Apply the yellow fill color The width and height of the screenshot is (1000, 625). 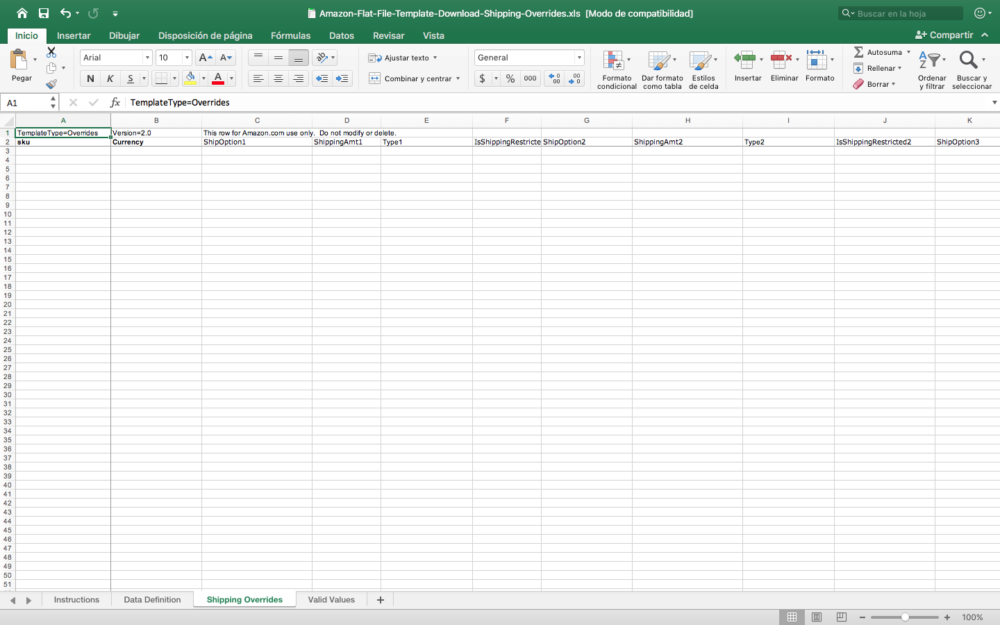click(x=190, y=78)
